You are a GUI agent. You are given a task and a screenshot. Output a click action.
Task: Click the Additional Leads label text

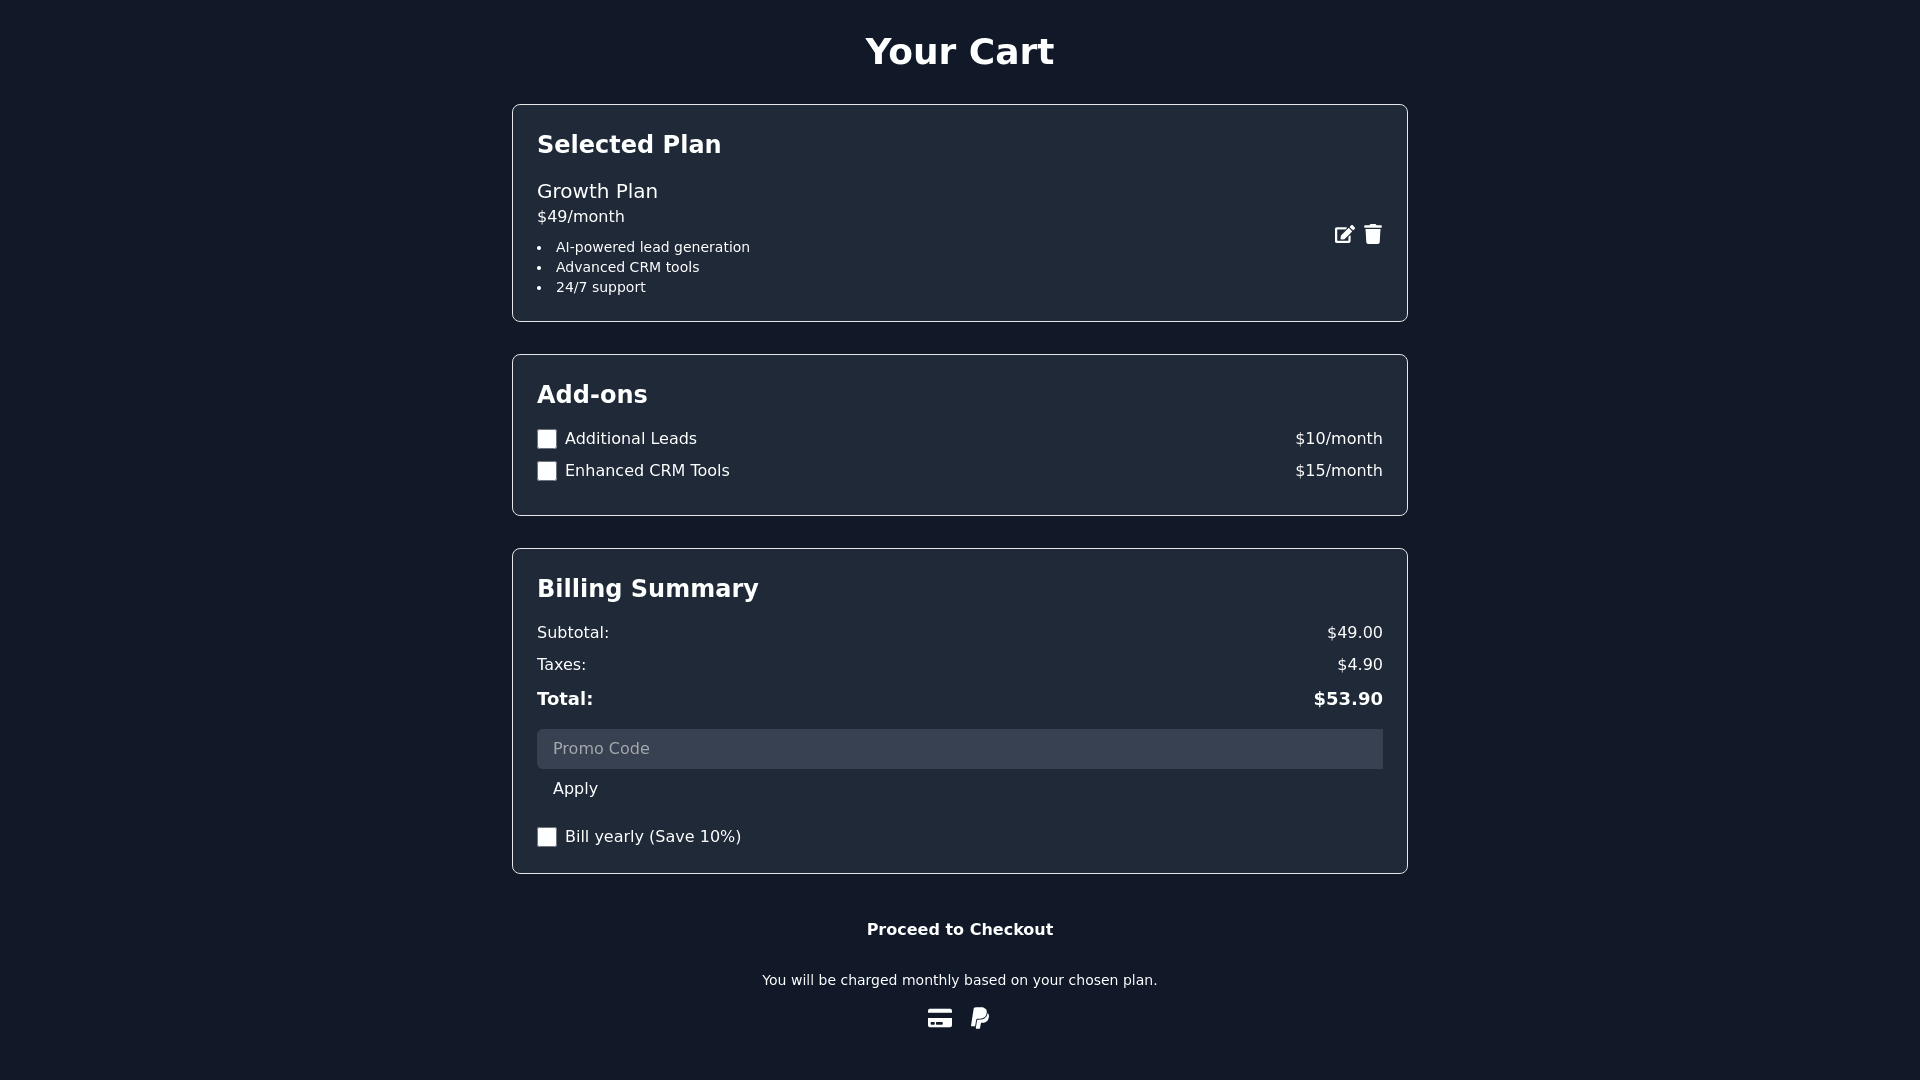point(630,439)
